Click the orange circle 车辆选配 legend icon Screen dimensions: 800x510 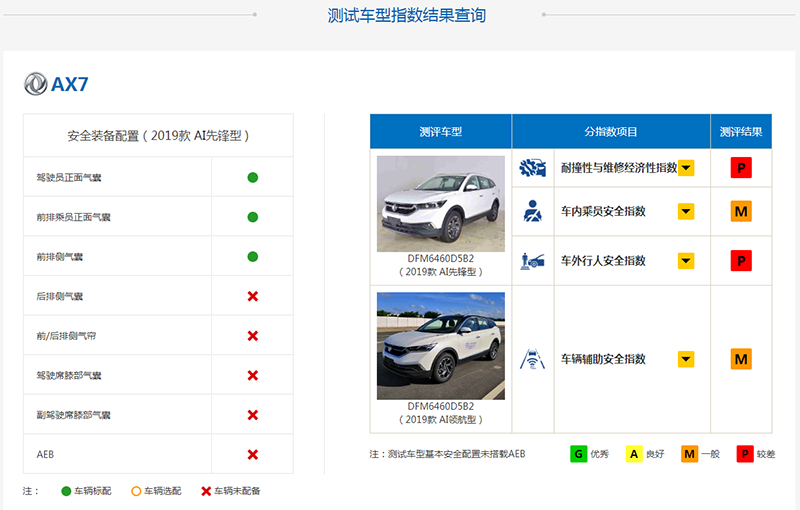pos(136,491)
